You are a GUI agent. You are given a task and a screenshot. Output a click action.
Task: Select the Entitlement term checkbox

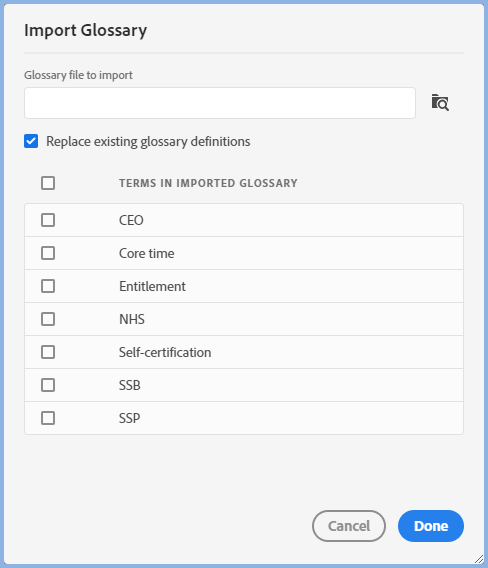48,286
